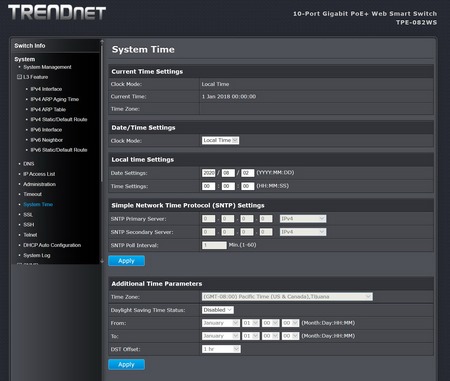Click Apply below SNTP settings
Viewport: 450px width, 381px height.
point(126,261)
